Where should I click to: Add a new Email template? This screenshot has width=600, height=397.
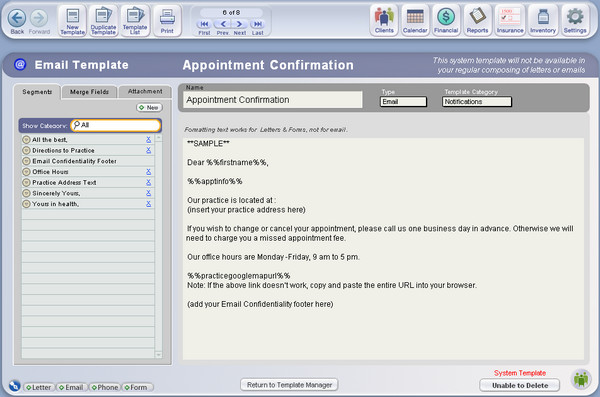pyautogui.click(x=72, y=387)
